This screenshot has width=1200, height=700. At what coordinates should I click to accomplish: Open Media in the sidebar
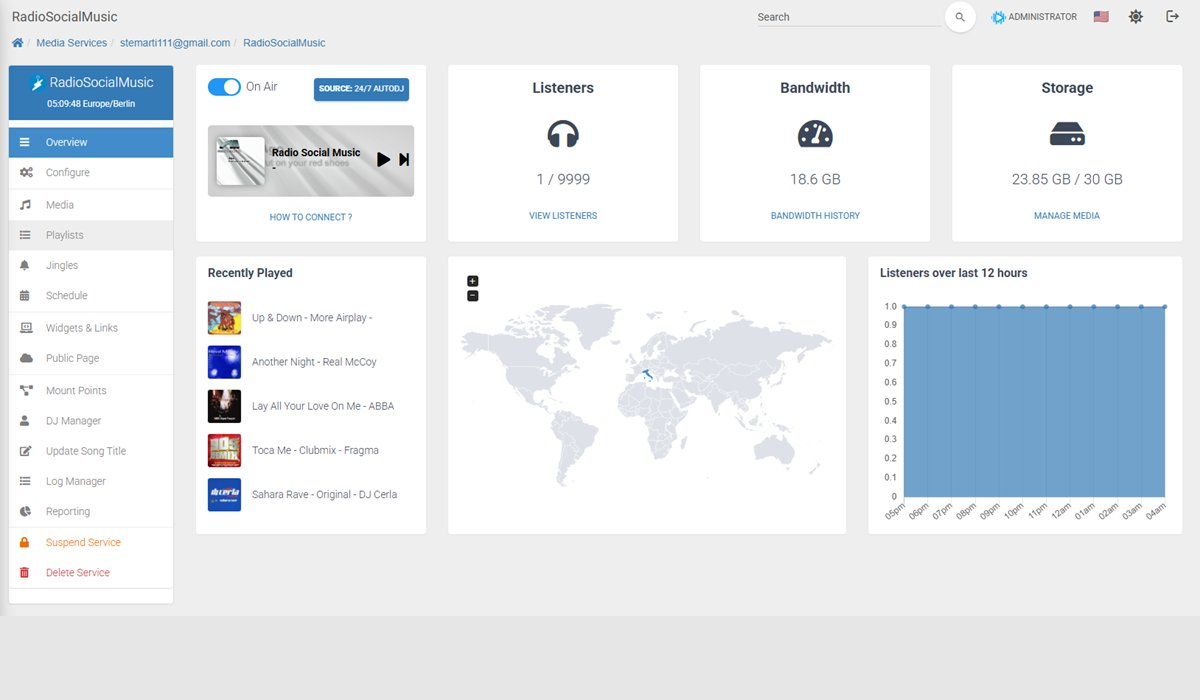click(91, 205)
